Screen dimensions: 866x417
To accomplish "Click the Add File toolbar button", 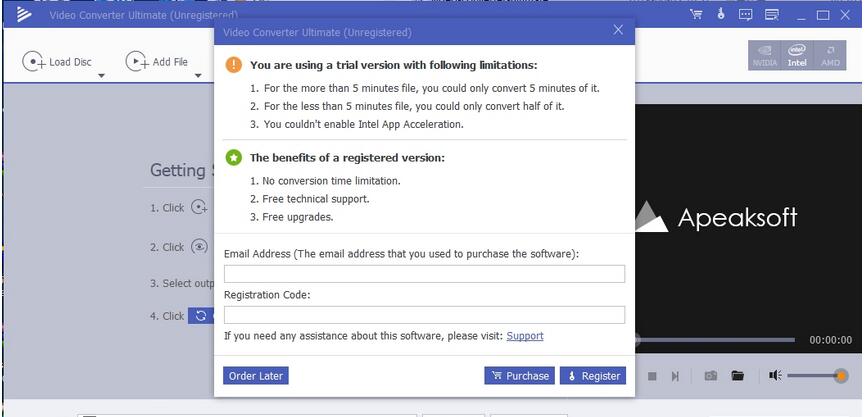I will 157,62.
